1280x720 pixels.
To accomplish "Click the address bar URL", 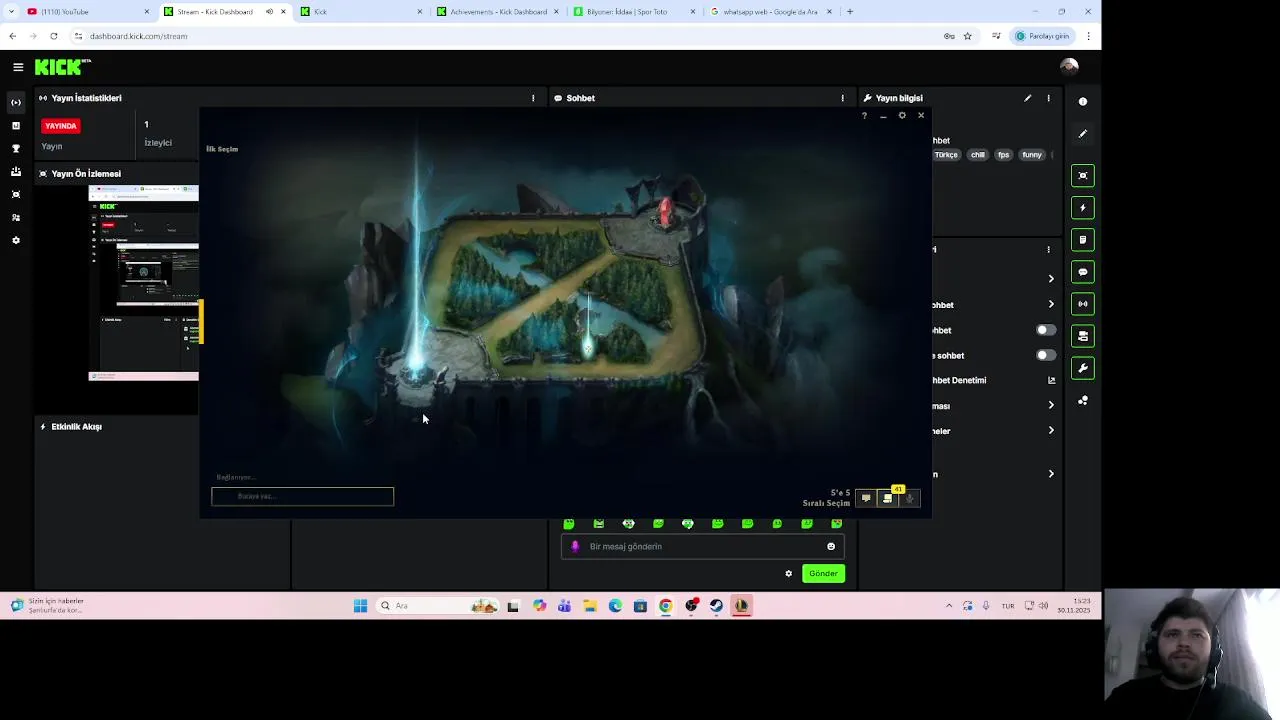I will [139, 36].
